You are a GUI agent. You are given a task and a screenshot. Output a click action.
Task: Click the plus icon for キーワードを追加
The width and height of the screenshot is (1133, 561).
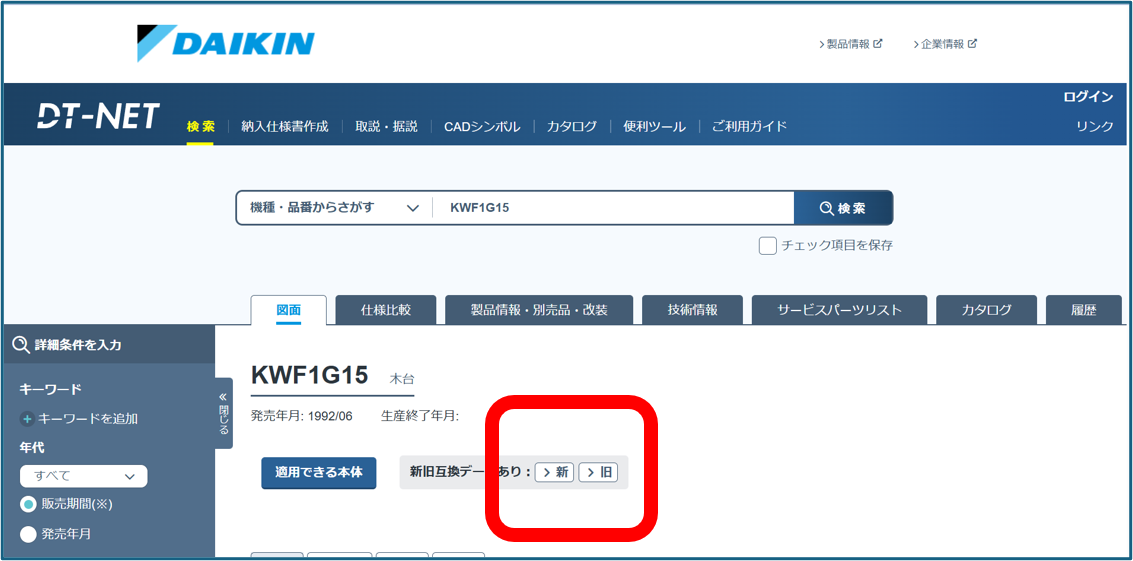click(x=27, y=419)
